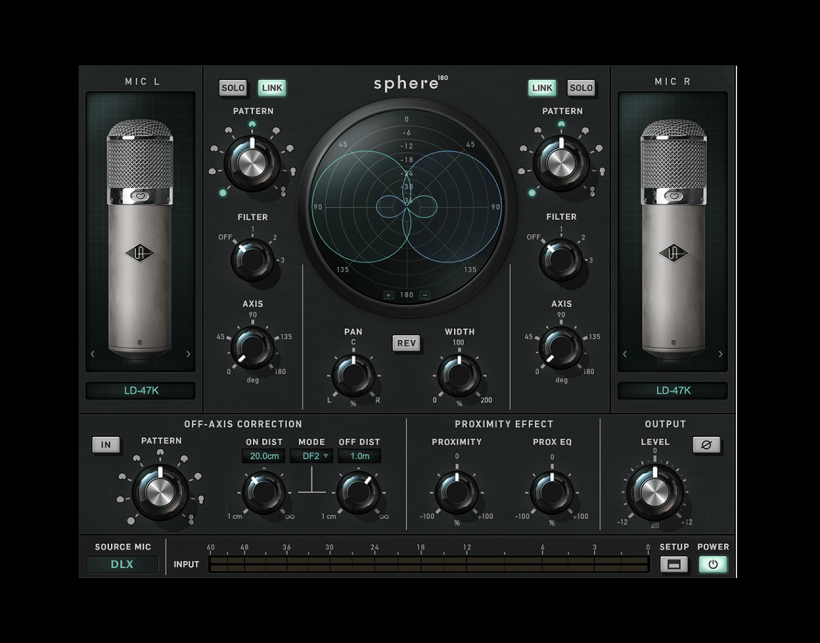Toggle the output phase invert button
Image resolution: width=820 pixels, height=643 pixels.
[707, 445]
